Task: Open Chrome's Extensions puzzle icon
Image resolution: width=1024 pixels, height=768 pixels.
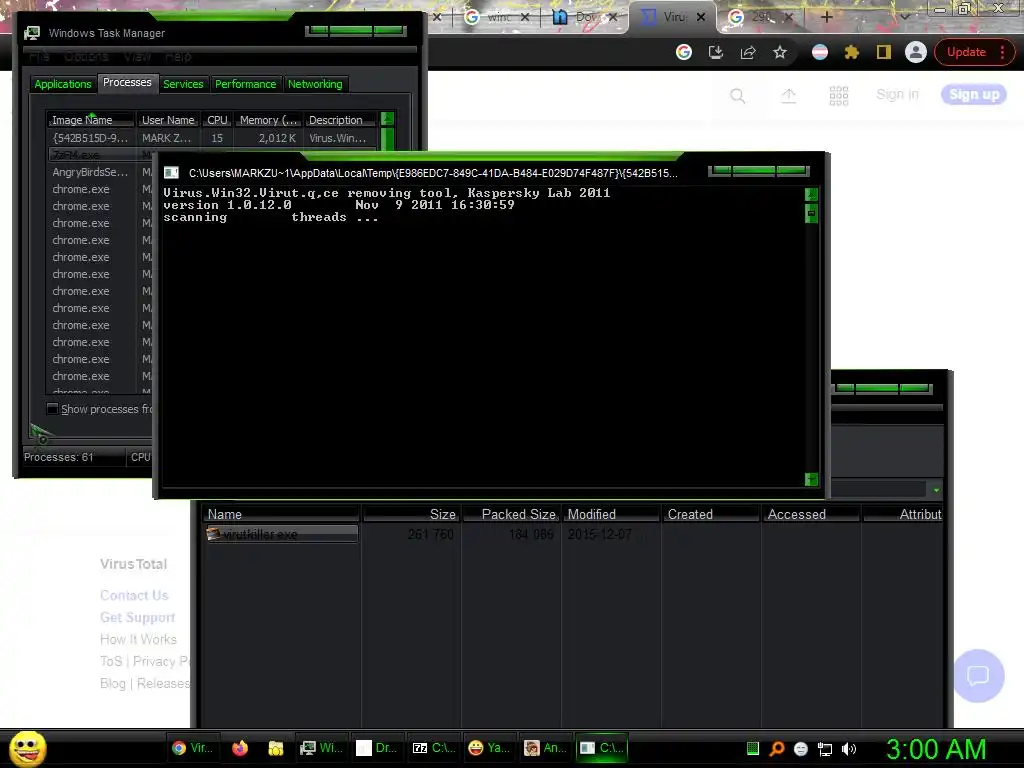Action: (x=852, y=52)
